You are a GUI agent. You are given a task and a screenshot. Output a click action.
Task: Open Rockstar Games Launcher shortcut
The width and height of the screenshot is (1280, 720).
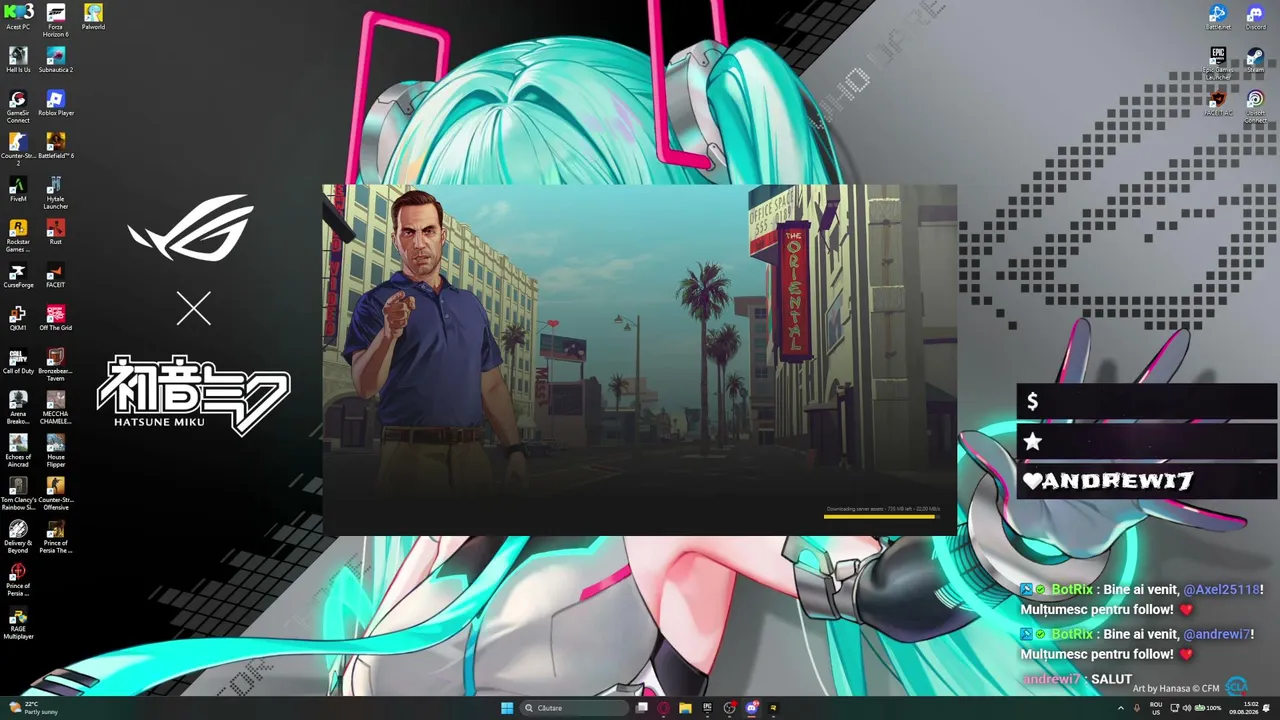18,235
